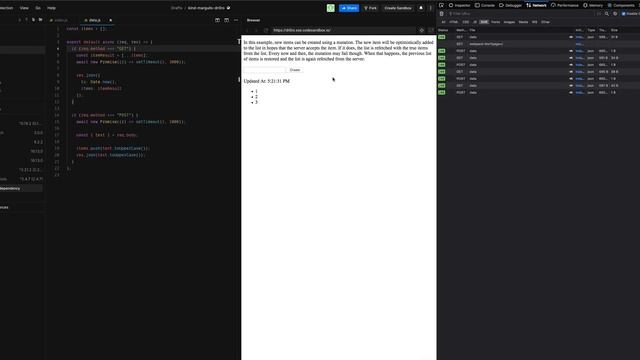Select the Media network filter
This screenshot has height=360, width=640.
click(x=523, y=22)
